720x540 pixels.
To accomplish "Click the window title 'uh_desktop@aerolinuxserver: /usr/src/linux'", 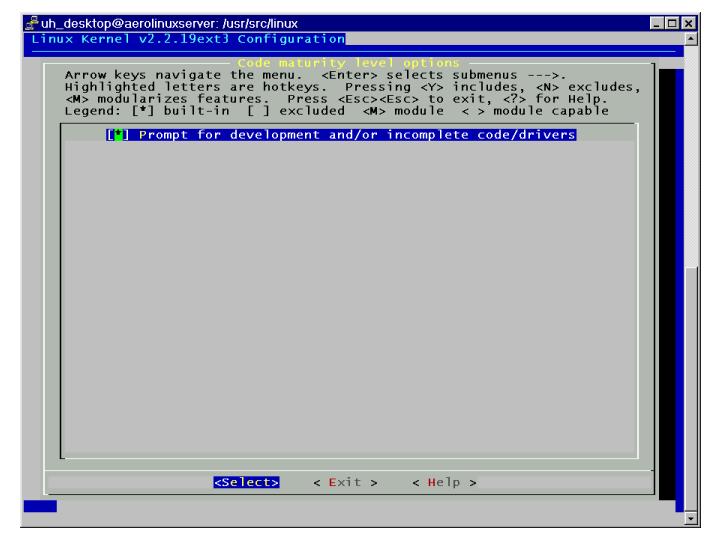I will coord(169,23).
